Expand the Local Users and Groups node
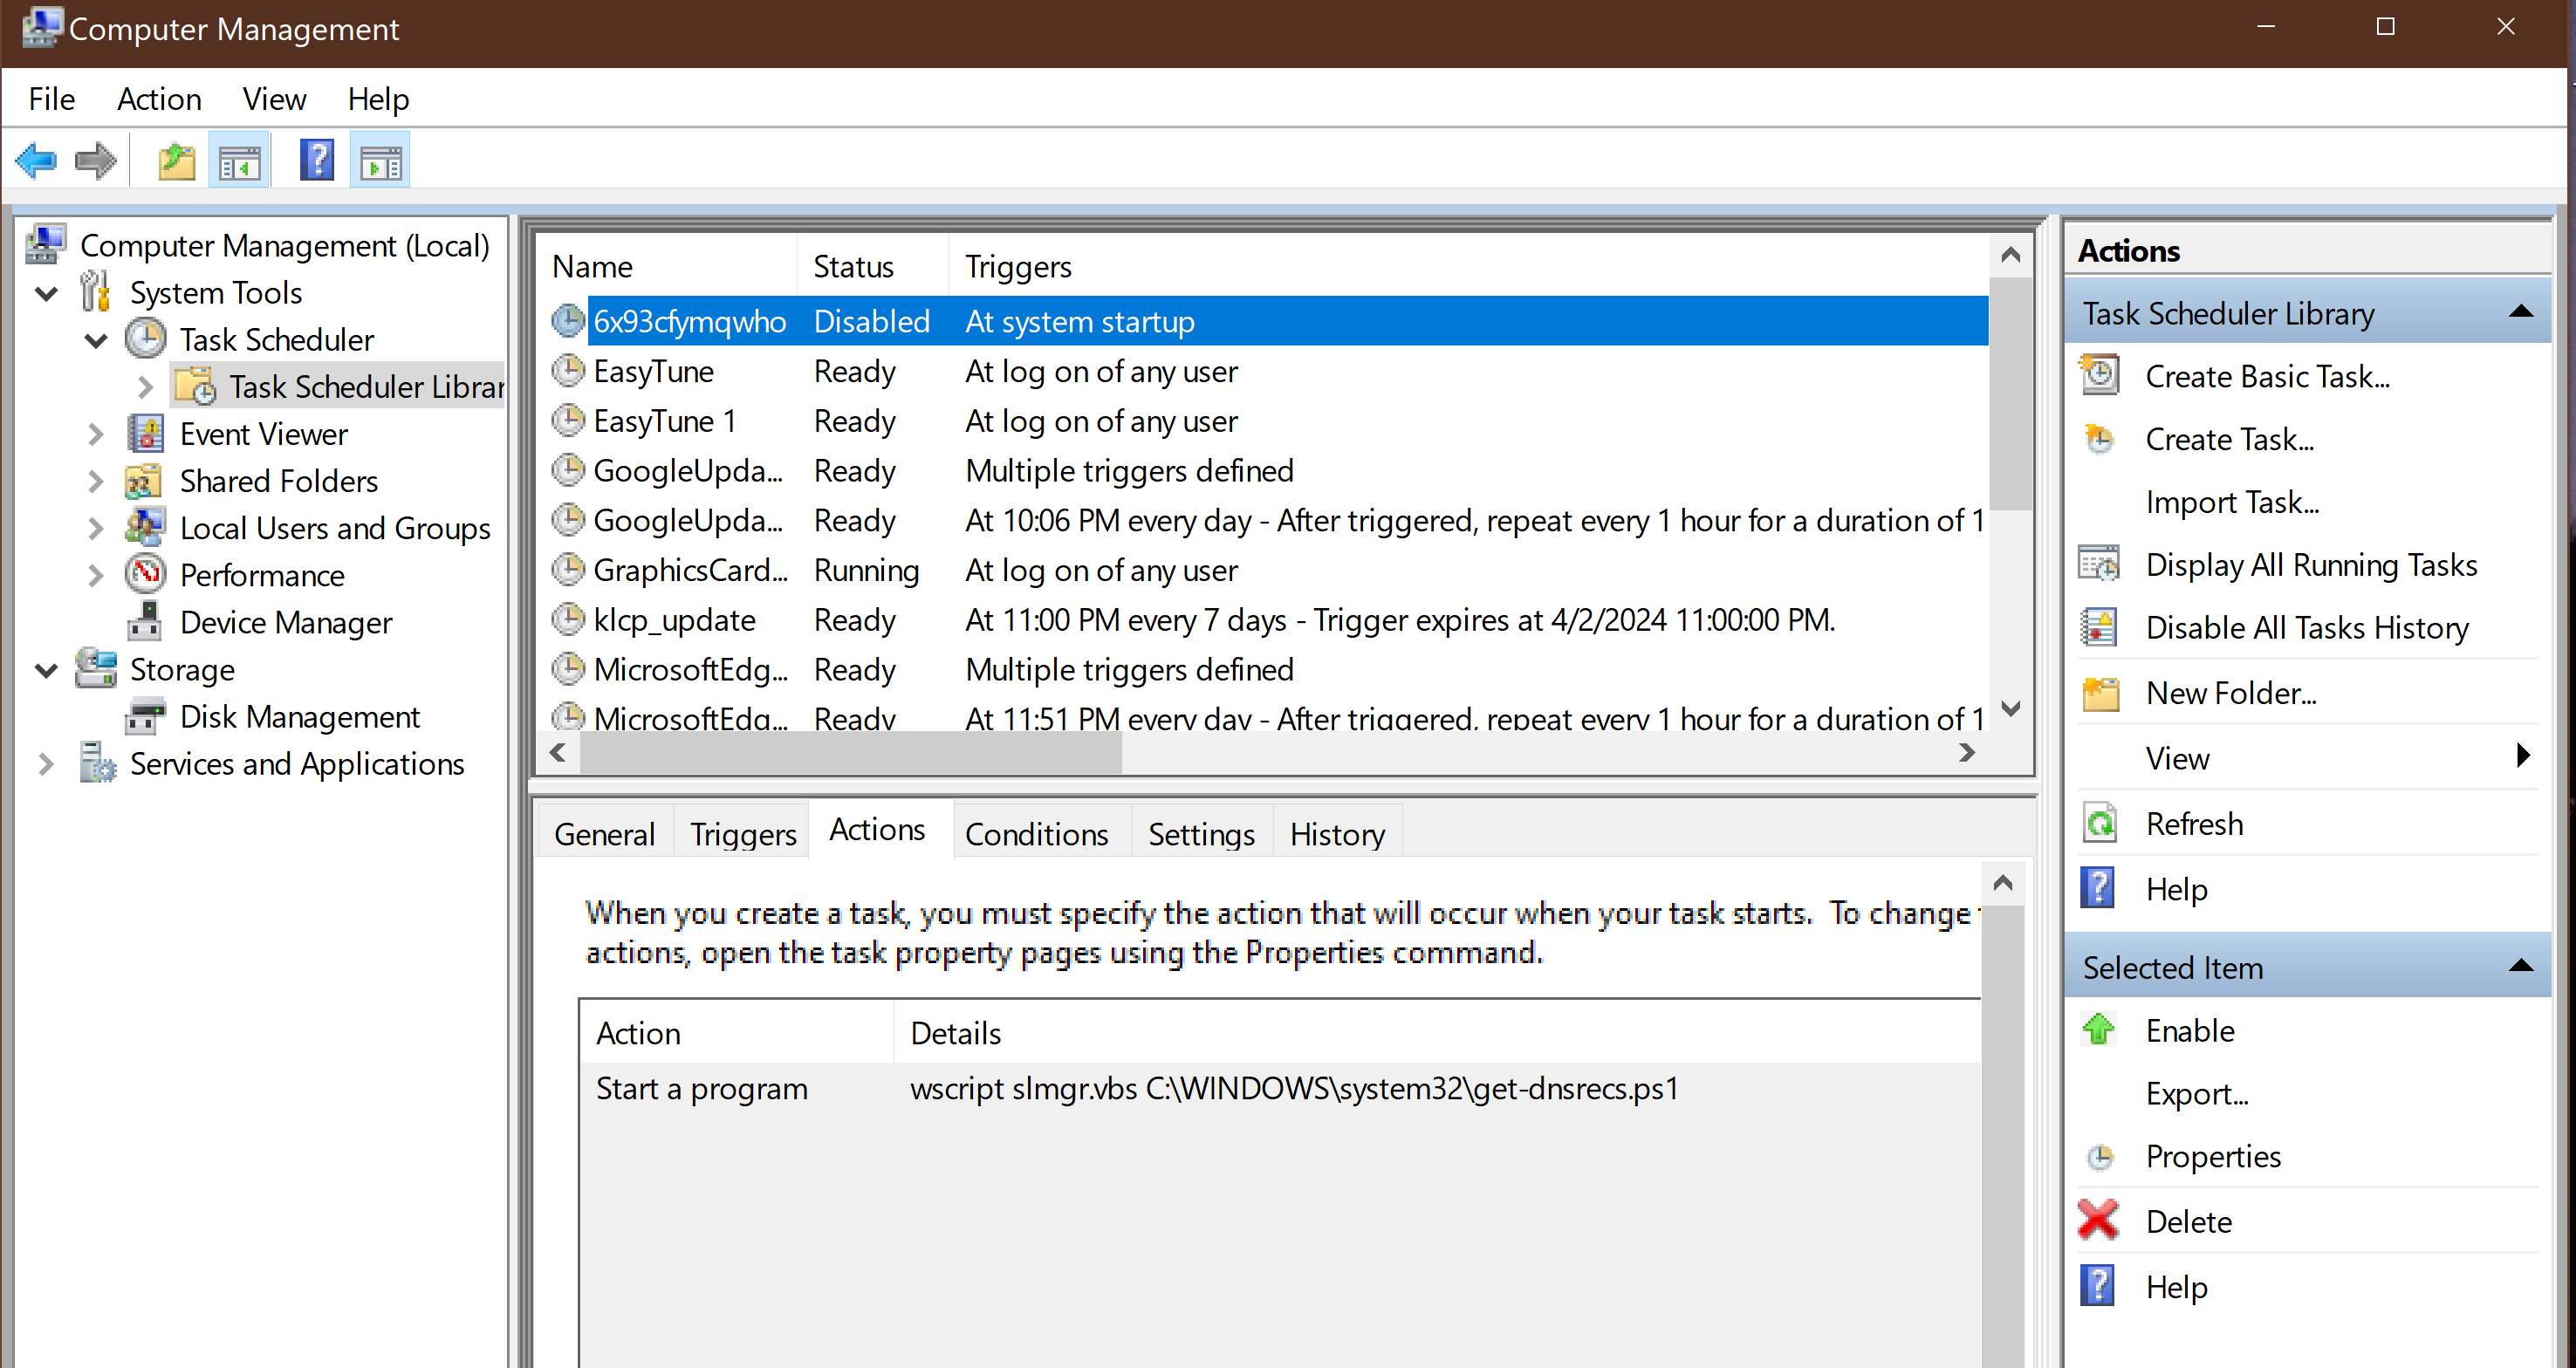 (x=96, y=528)
